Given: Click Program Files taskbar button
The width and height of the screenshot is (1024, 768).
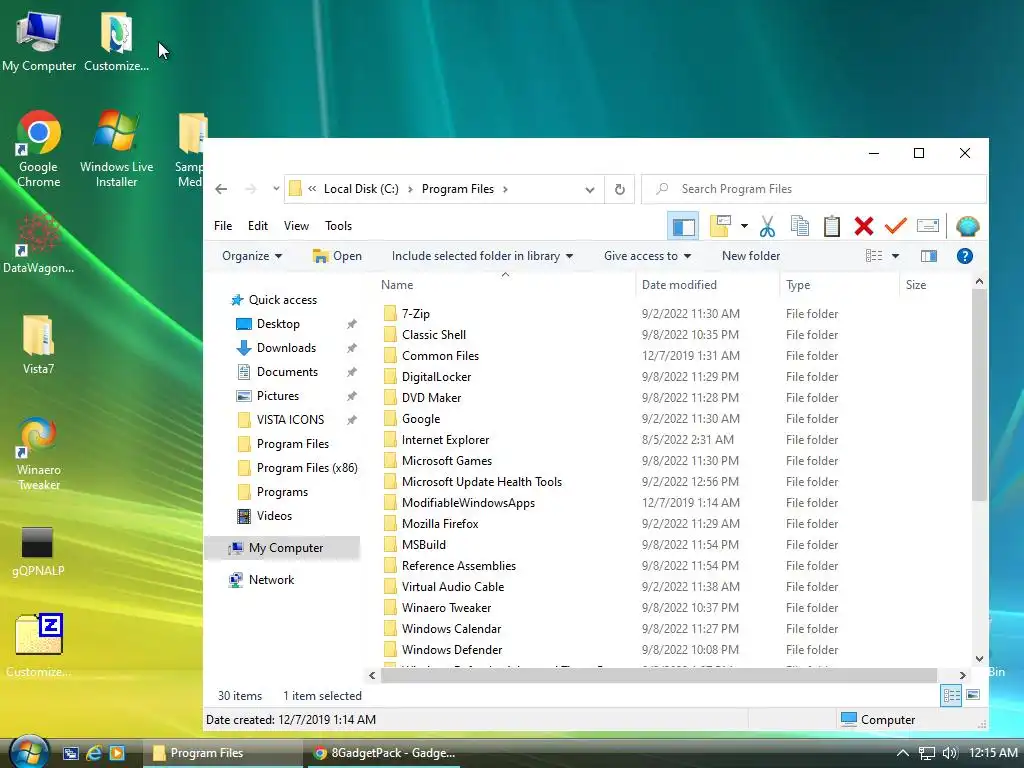Looking at the screenshot, I should 223,753.
